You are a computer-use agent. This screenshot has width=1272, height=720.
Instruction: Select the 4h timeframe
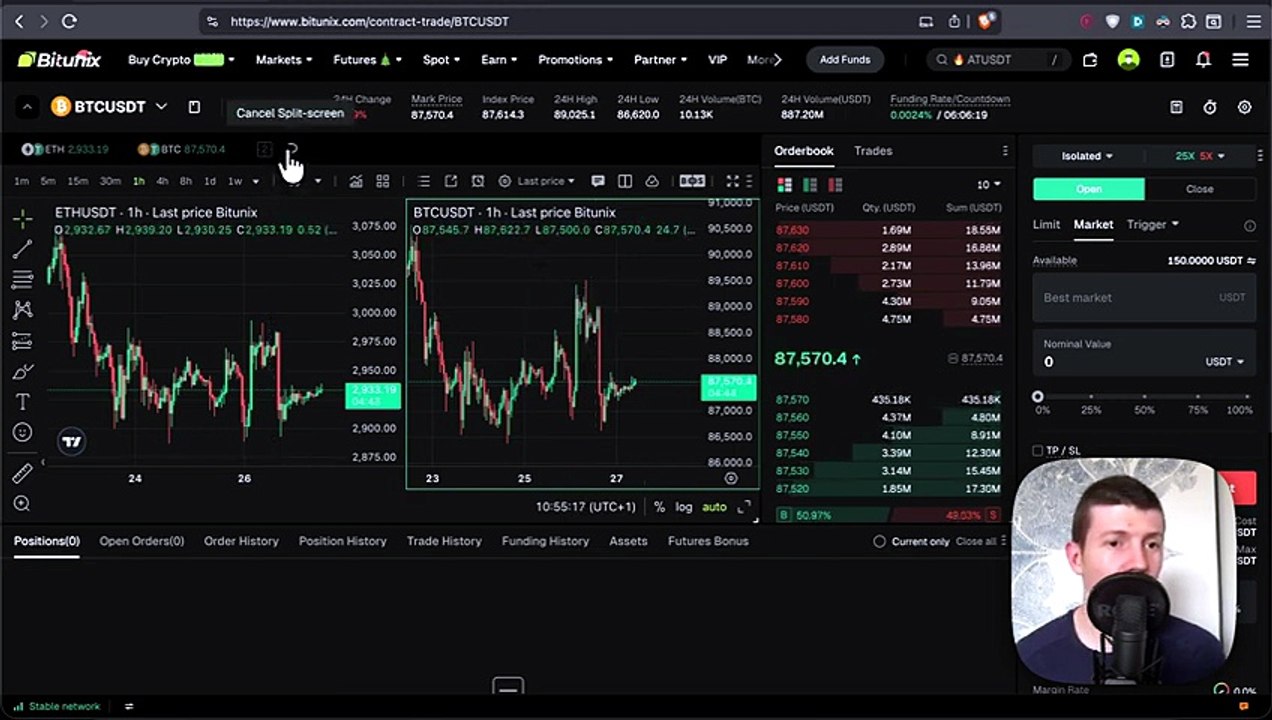coord(162,181)
